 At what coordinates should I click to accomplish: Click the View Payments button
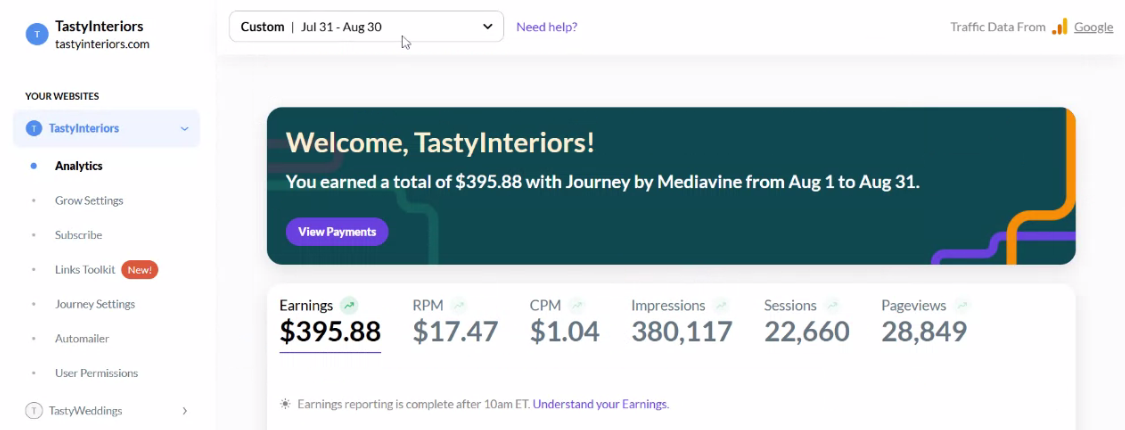[x=337, y=232]
